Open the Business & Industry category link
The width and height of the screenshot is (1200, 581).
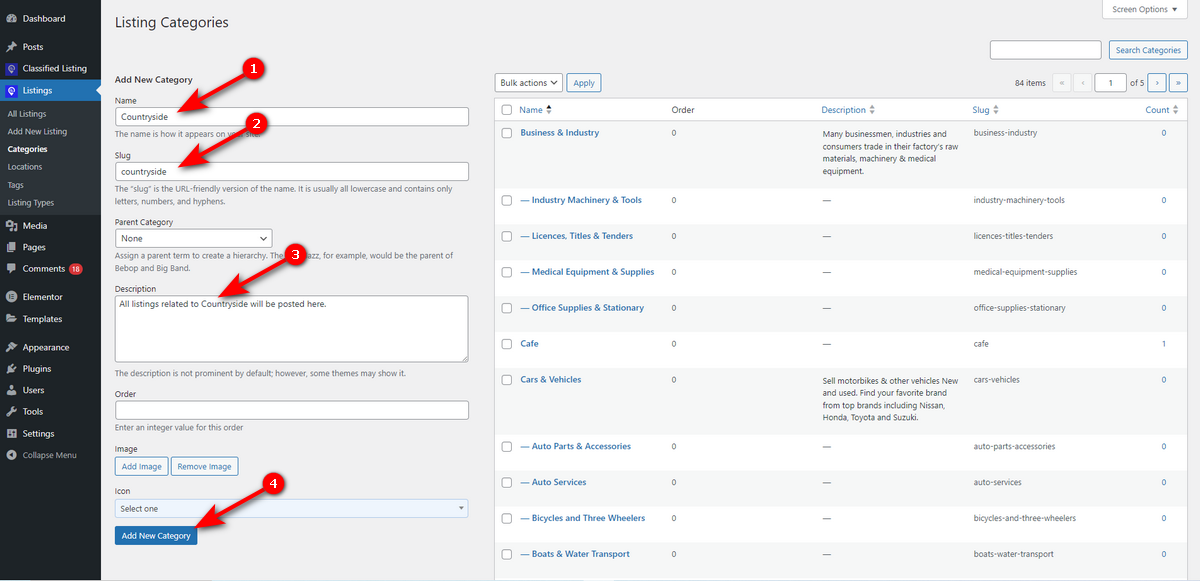[560, 133]
